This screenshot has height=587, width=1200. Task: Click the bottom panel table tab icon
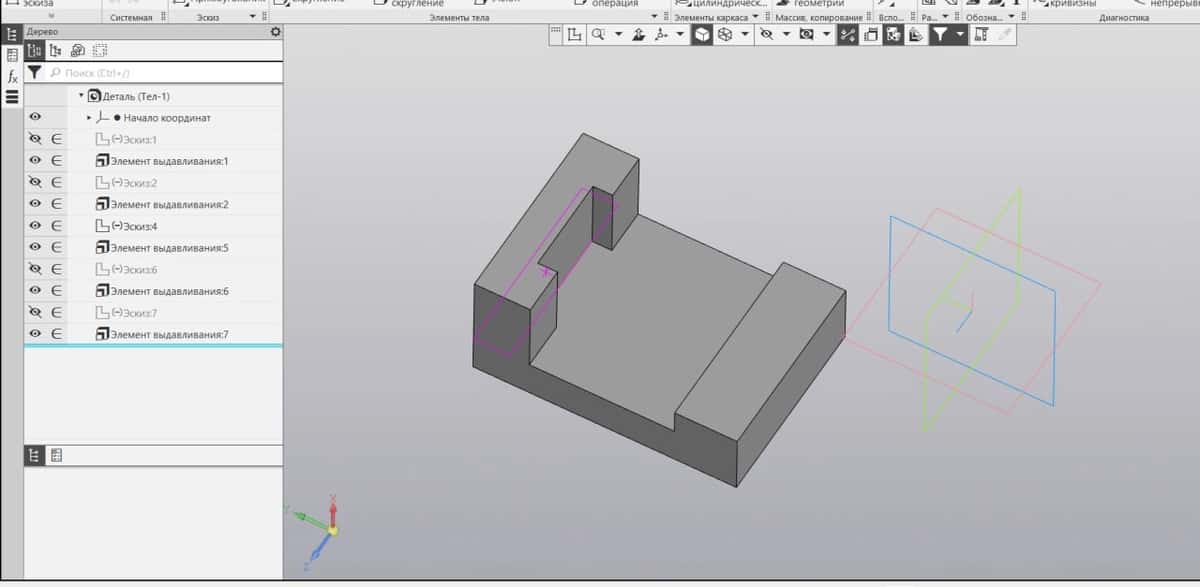tap(56, 455)
